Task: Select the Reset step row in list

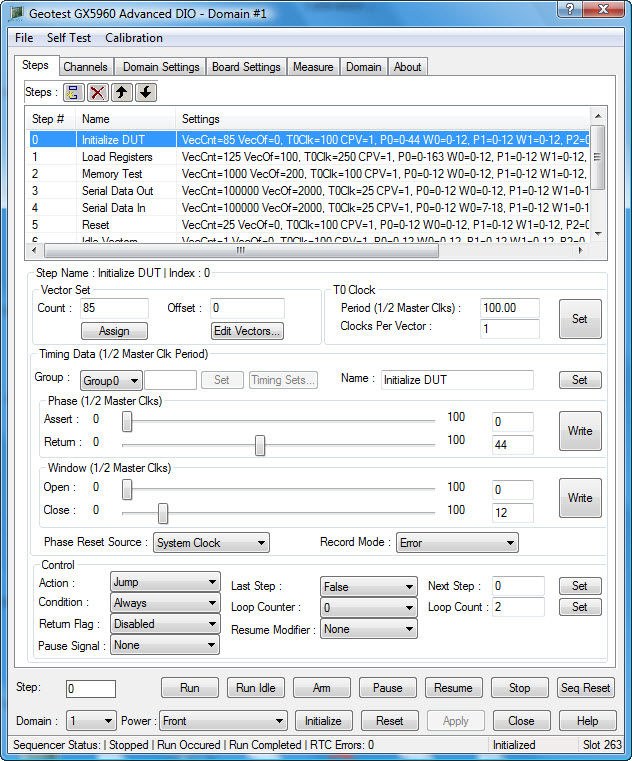Action: [309, 225]
